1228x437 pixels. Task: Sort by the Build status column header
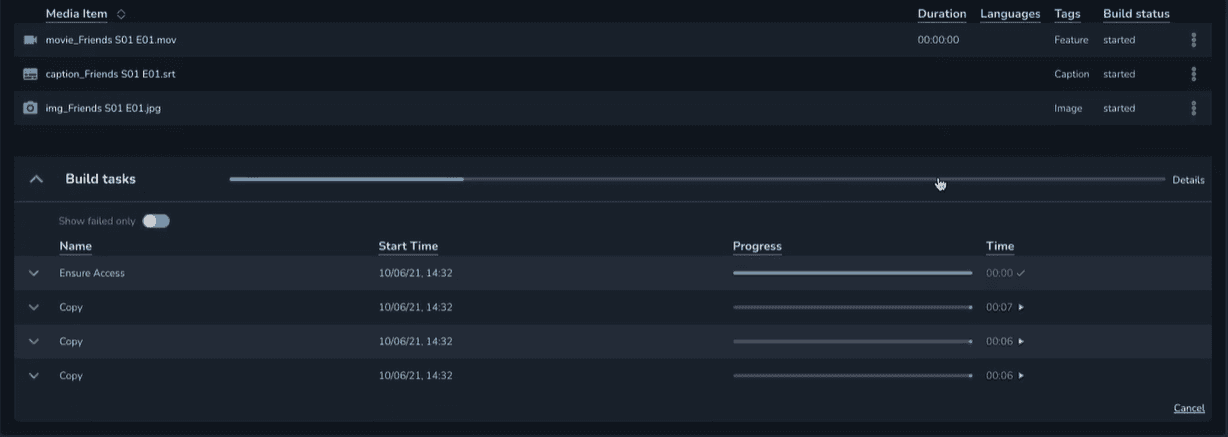coord(1136,14)
